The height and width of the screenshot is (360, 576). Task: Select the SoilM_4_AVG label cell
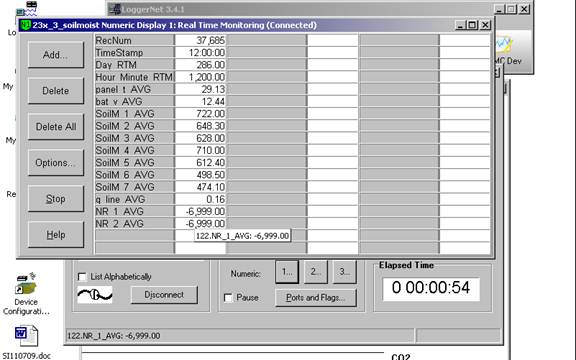[134, 150]
